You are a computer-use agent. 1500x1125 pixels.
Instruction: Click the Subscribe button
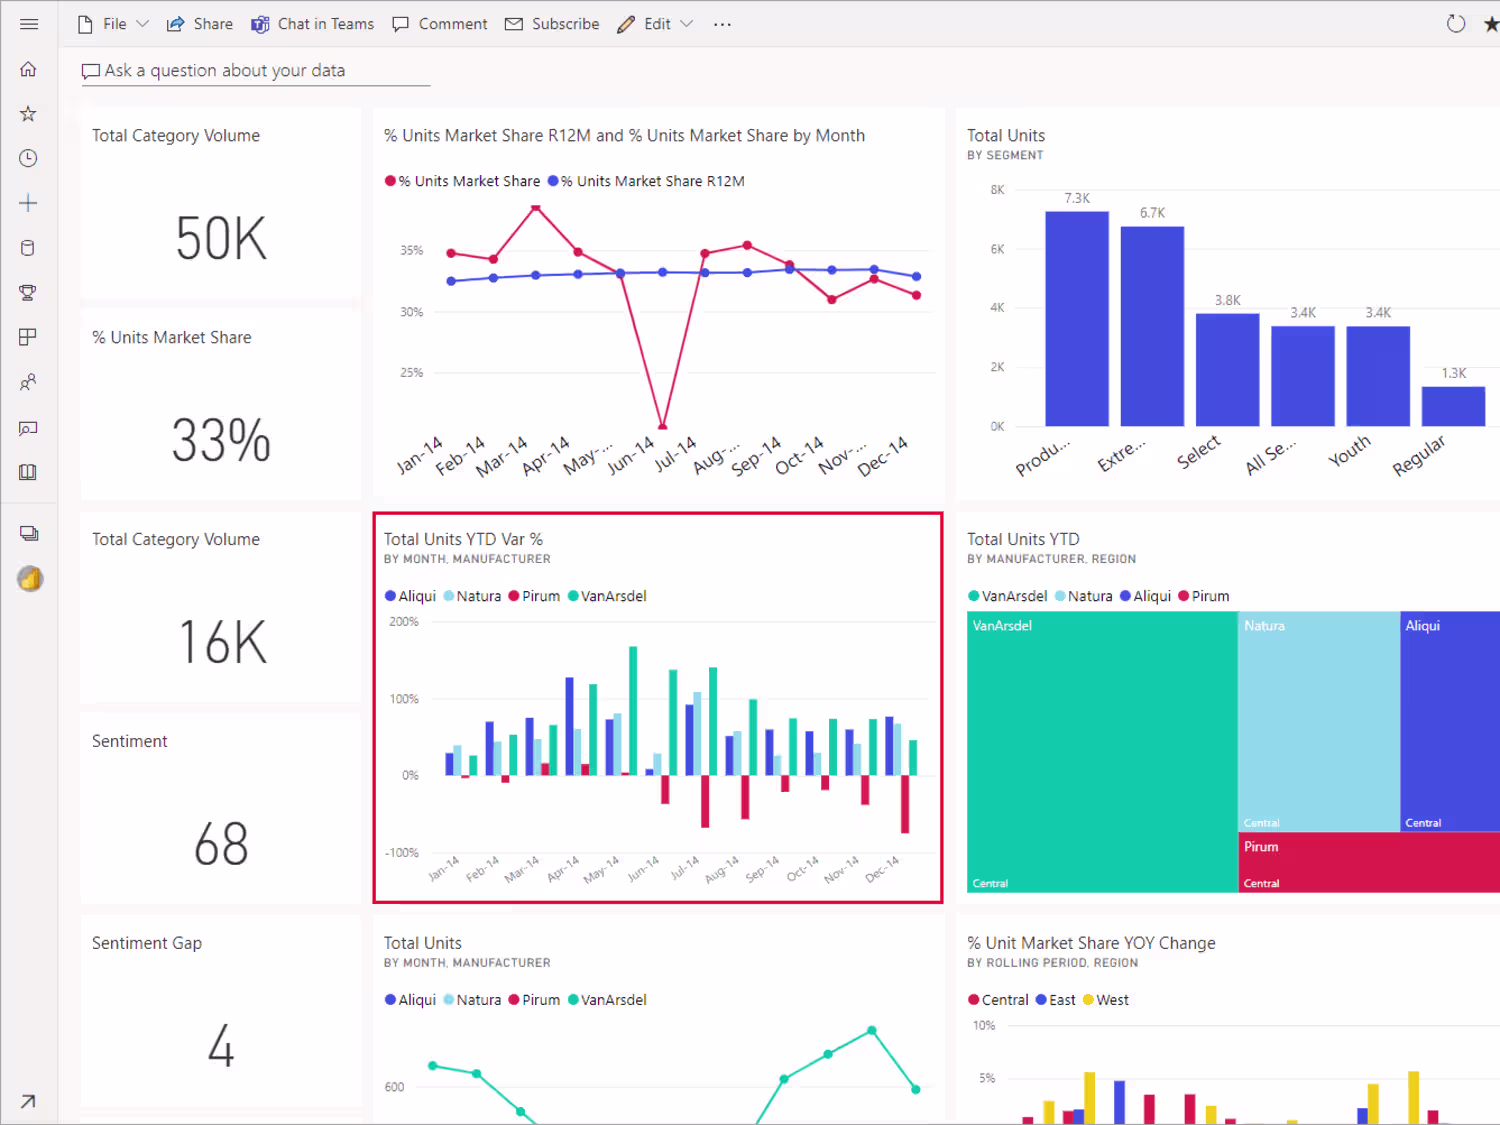click(552, 24)
